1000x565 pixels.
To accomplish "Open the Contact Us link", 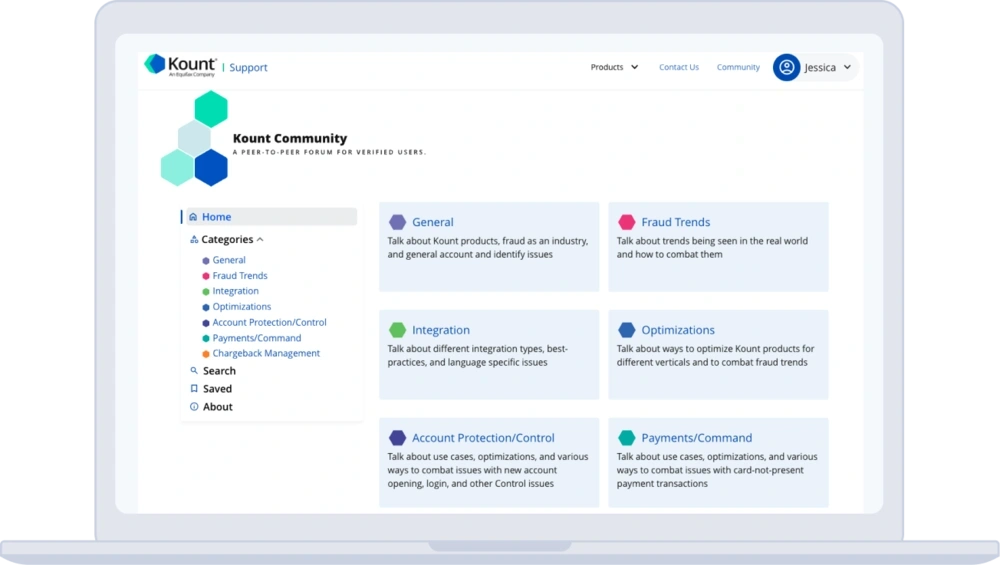I will point(678,67).
